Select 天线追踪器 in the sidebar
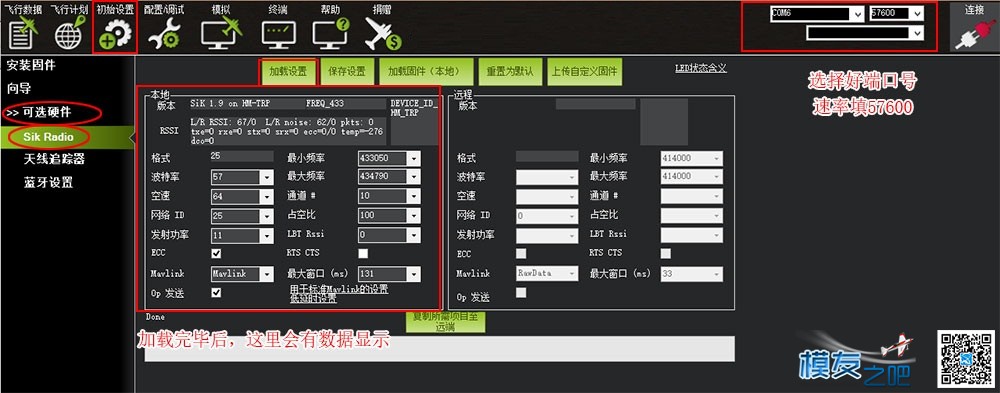 coord(54,159)
